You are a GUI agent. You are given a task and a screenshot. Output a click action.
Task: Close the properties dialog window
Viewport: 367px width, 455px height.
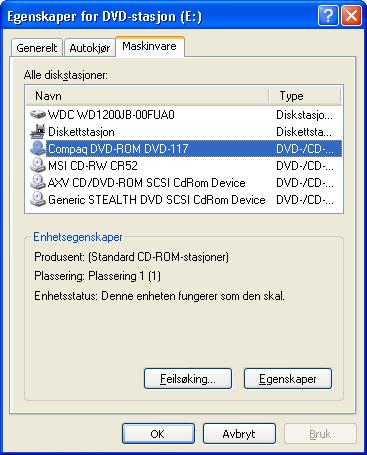[x=351, y=16]
